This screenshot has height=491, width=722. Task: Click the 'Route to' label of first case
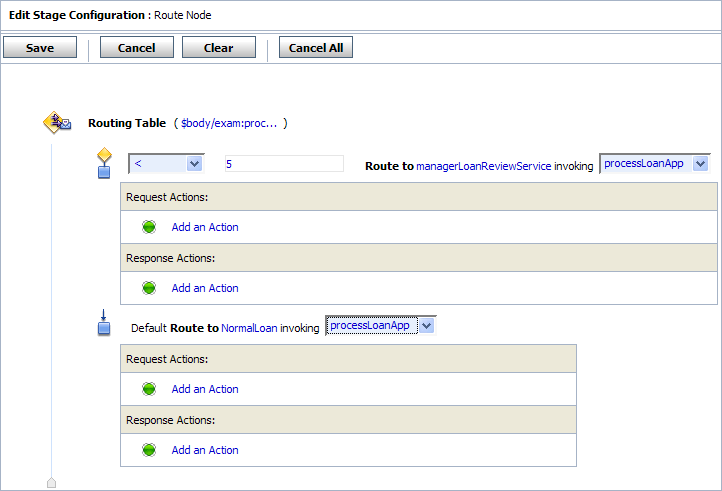(389, 166)
